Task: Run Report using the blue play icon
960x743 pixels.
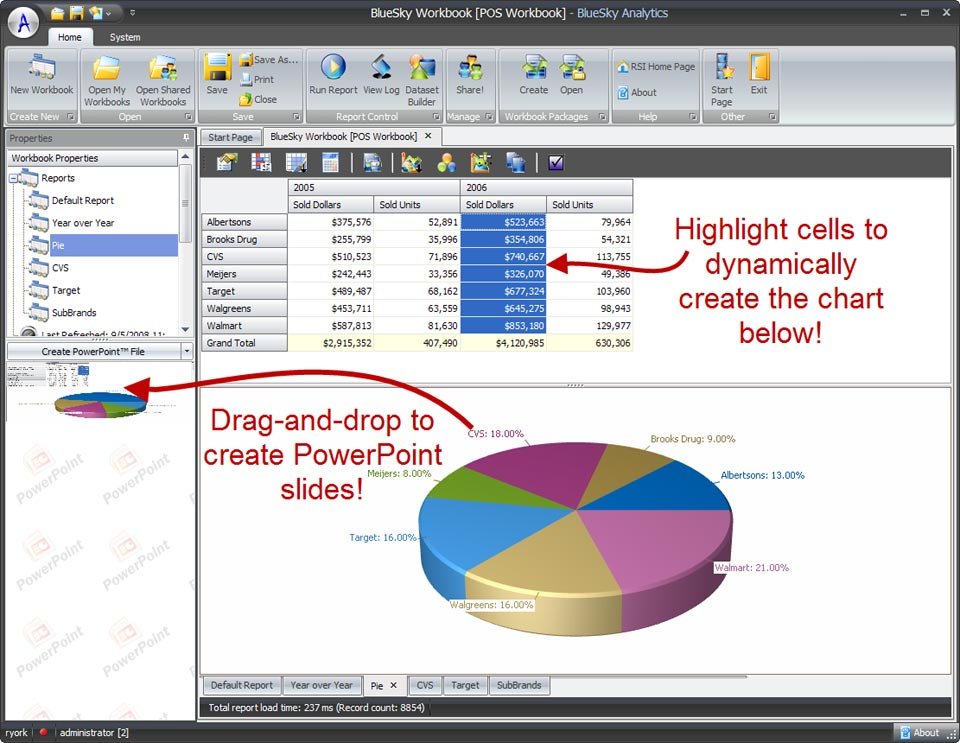Action: [333, 75]
